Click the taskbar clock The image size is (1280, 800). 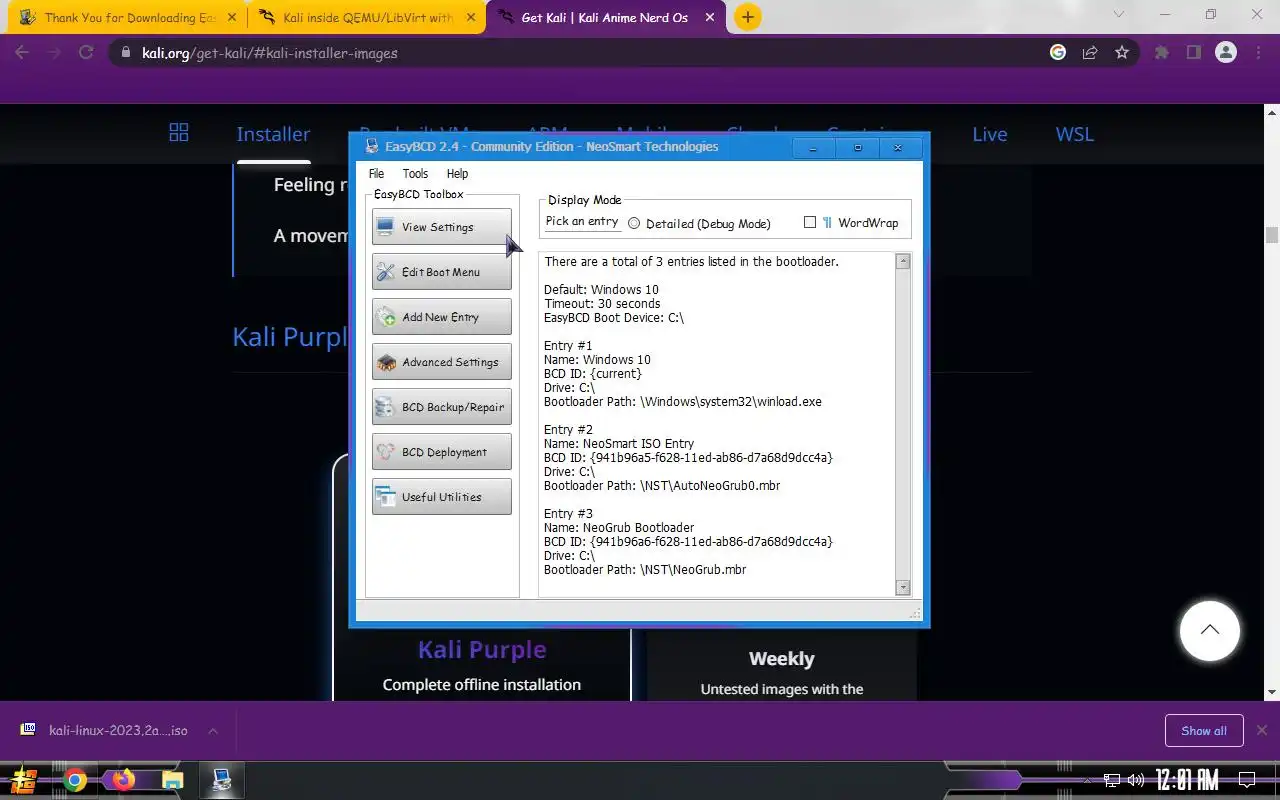pyautogui.click(x=1186, y=780)
